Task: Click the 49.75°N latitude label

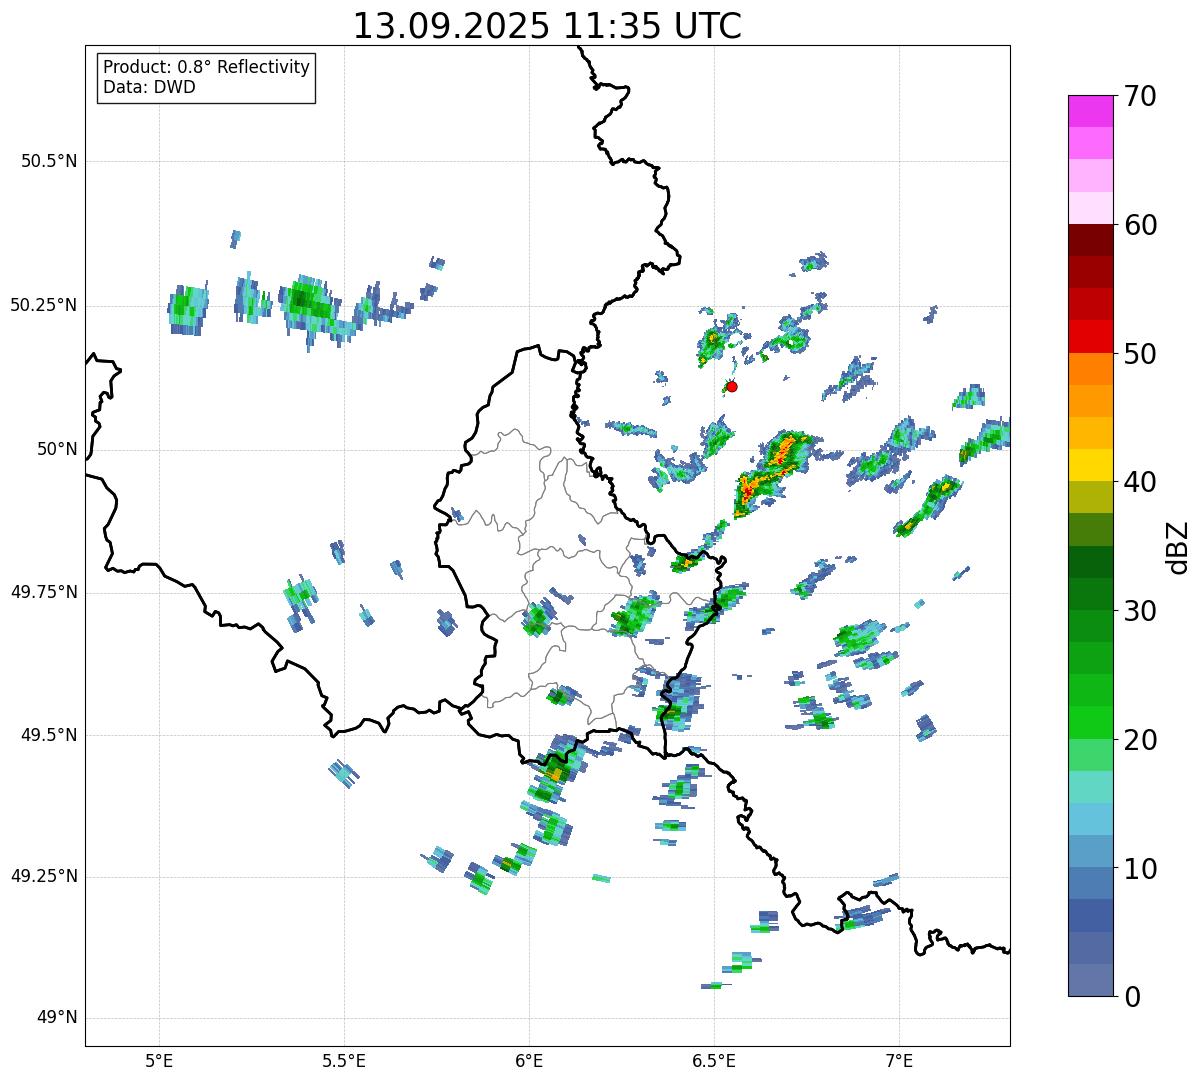Action: (43, 592)
